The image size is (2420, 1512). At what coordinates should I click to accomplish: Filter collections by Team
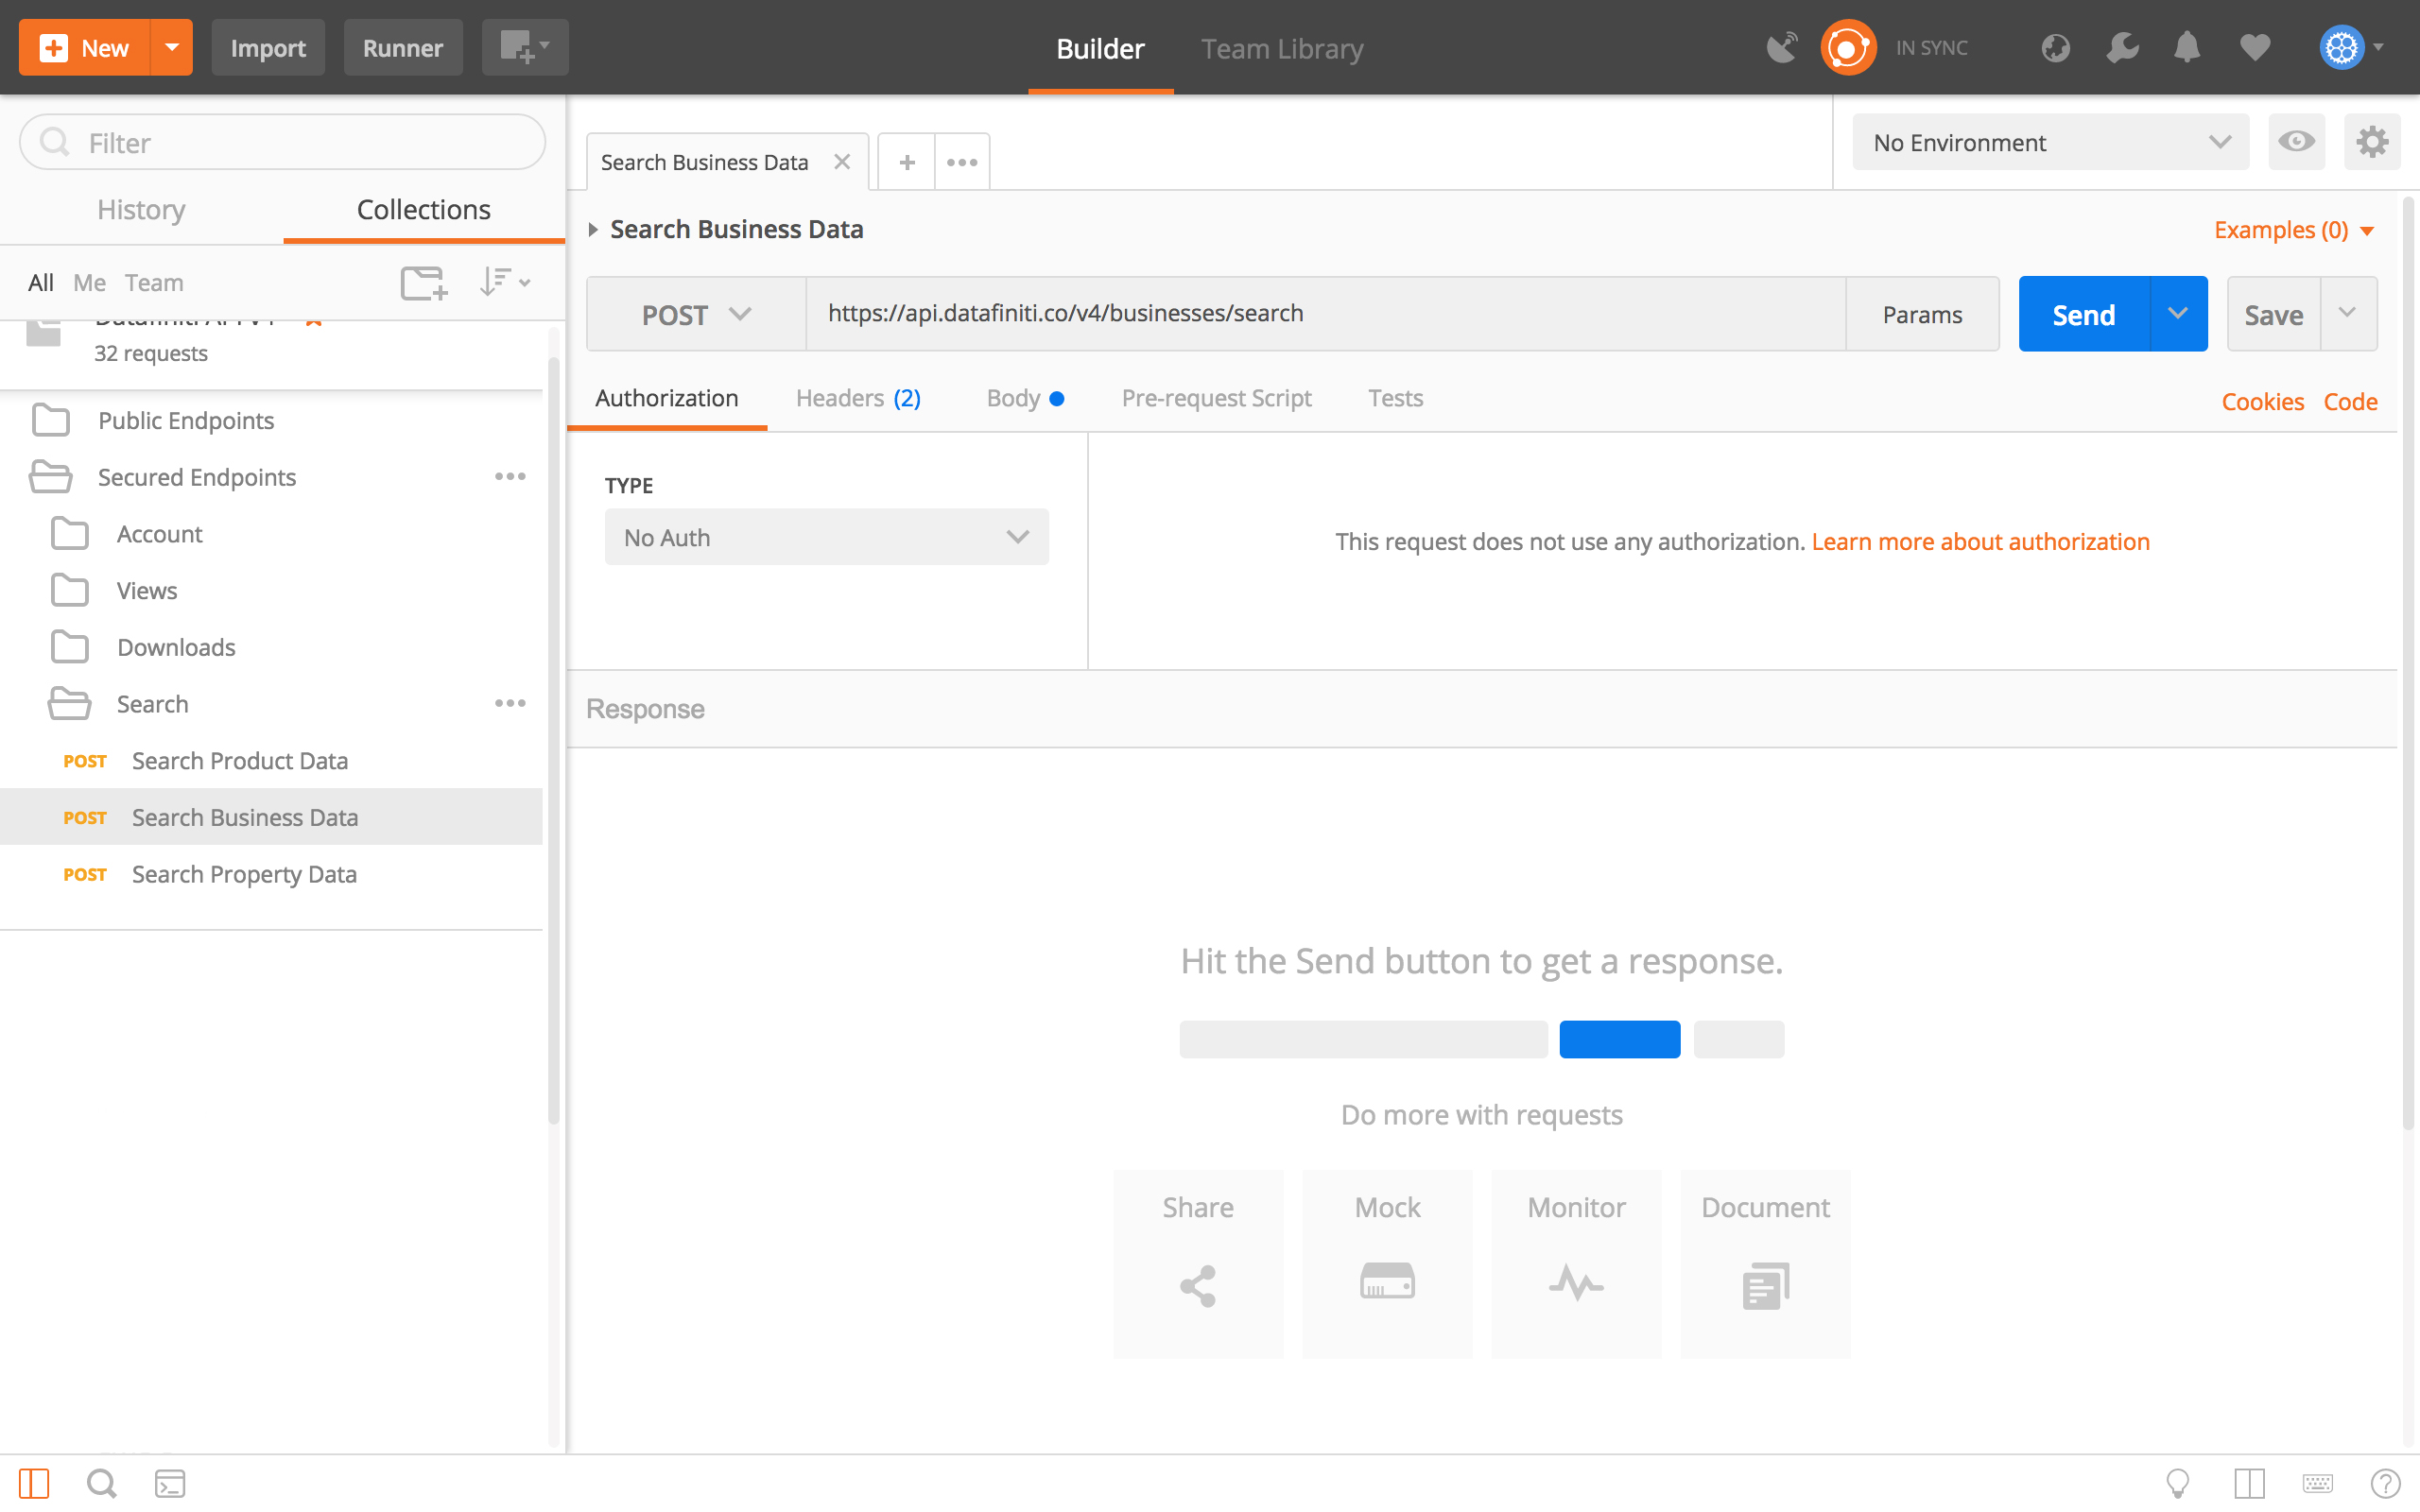pos(154,283)
